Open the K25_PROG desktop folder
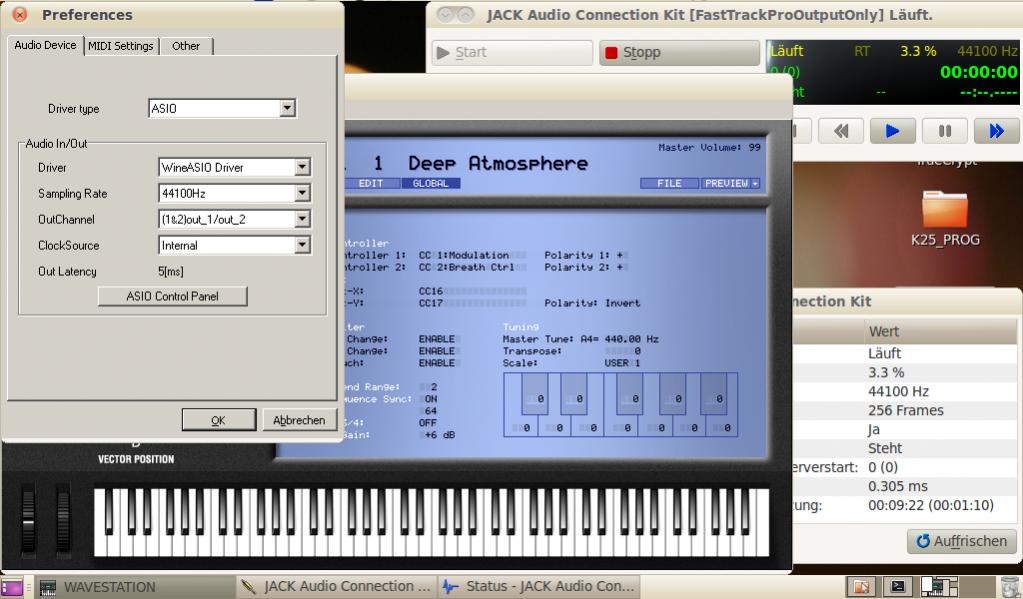1023x599 pixels. click(x=945, y=219)
